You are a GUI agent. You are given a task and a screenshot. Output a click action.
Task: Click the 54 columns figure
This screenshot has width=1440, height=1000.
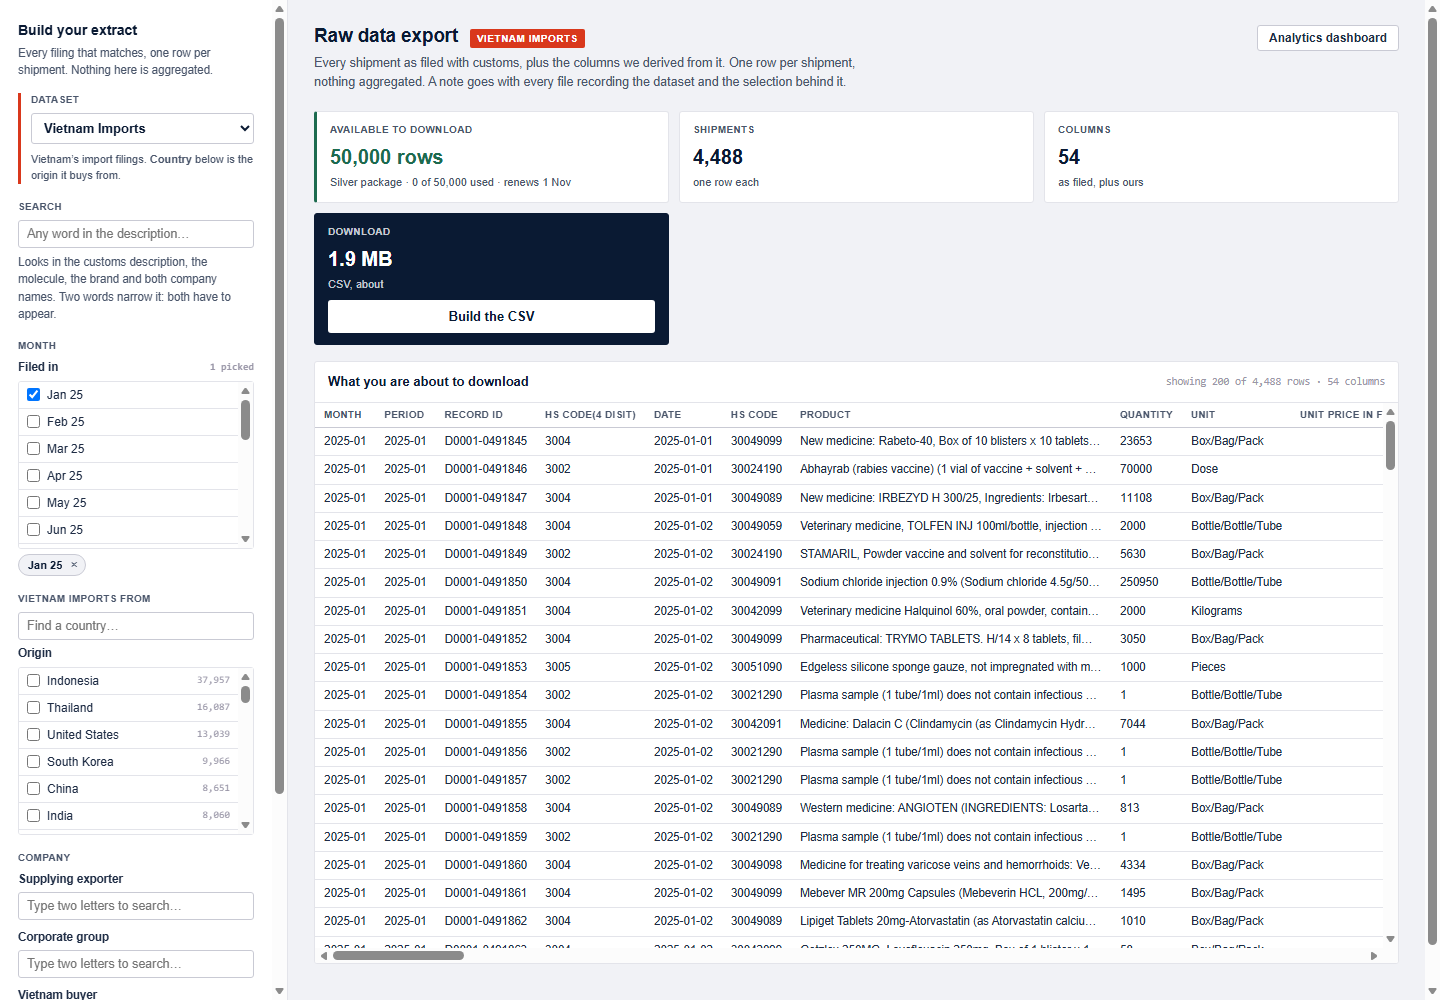pyautogui.click(x=1069, y=157)
